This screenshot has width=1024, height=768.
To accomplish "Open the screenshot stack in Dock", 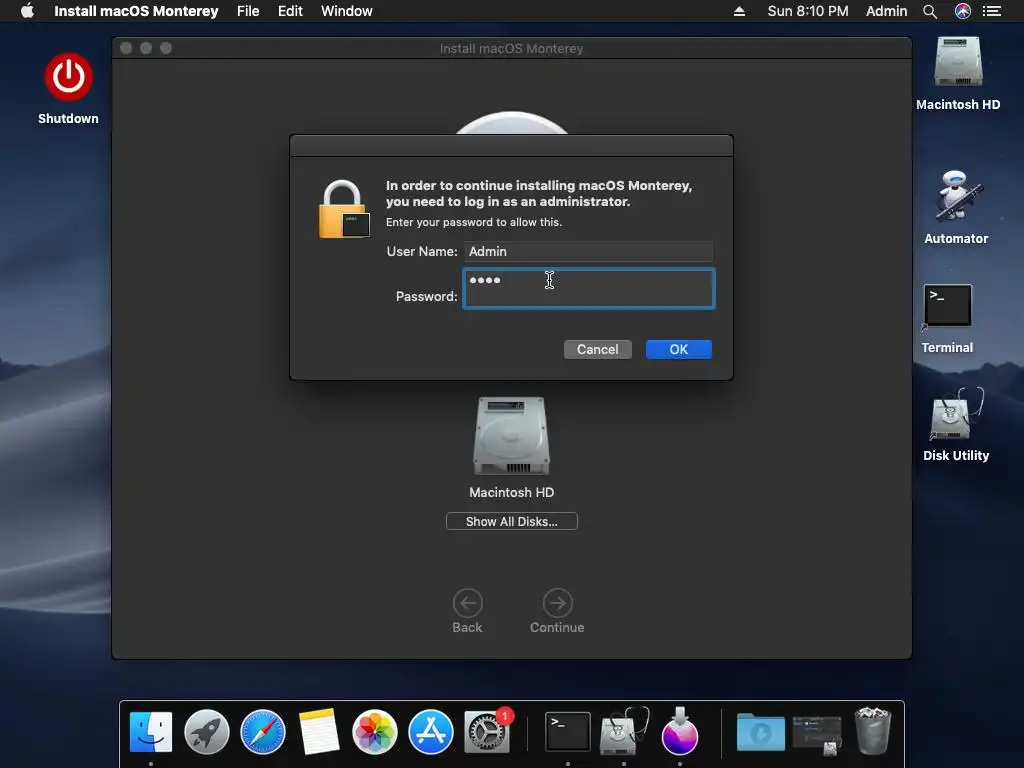I will point(817,734).
